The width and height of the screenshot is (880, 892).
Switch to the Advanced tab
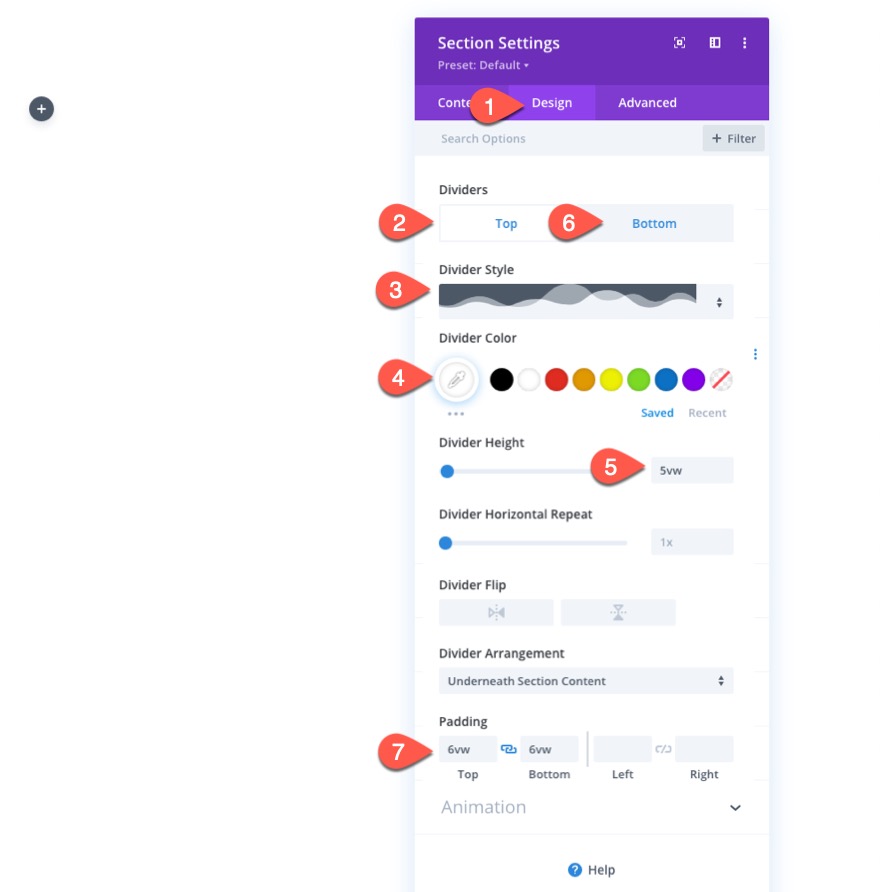tap(647, 103)
